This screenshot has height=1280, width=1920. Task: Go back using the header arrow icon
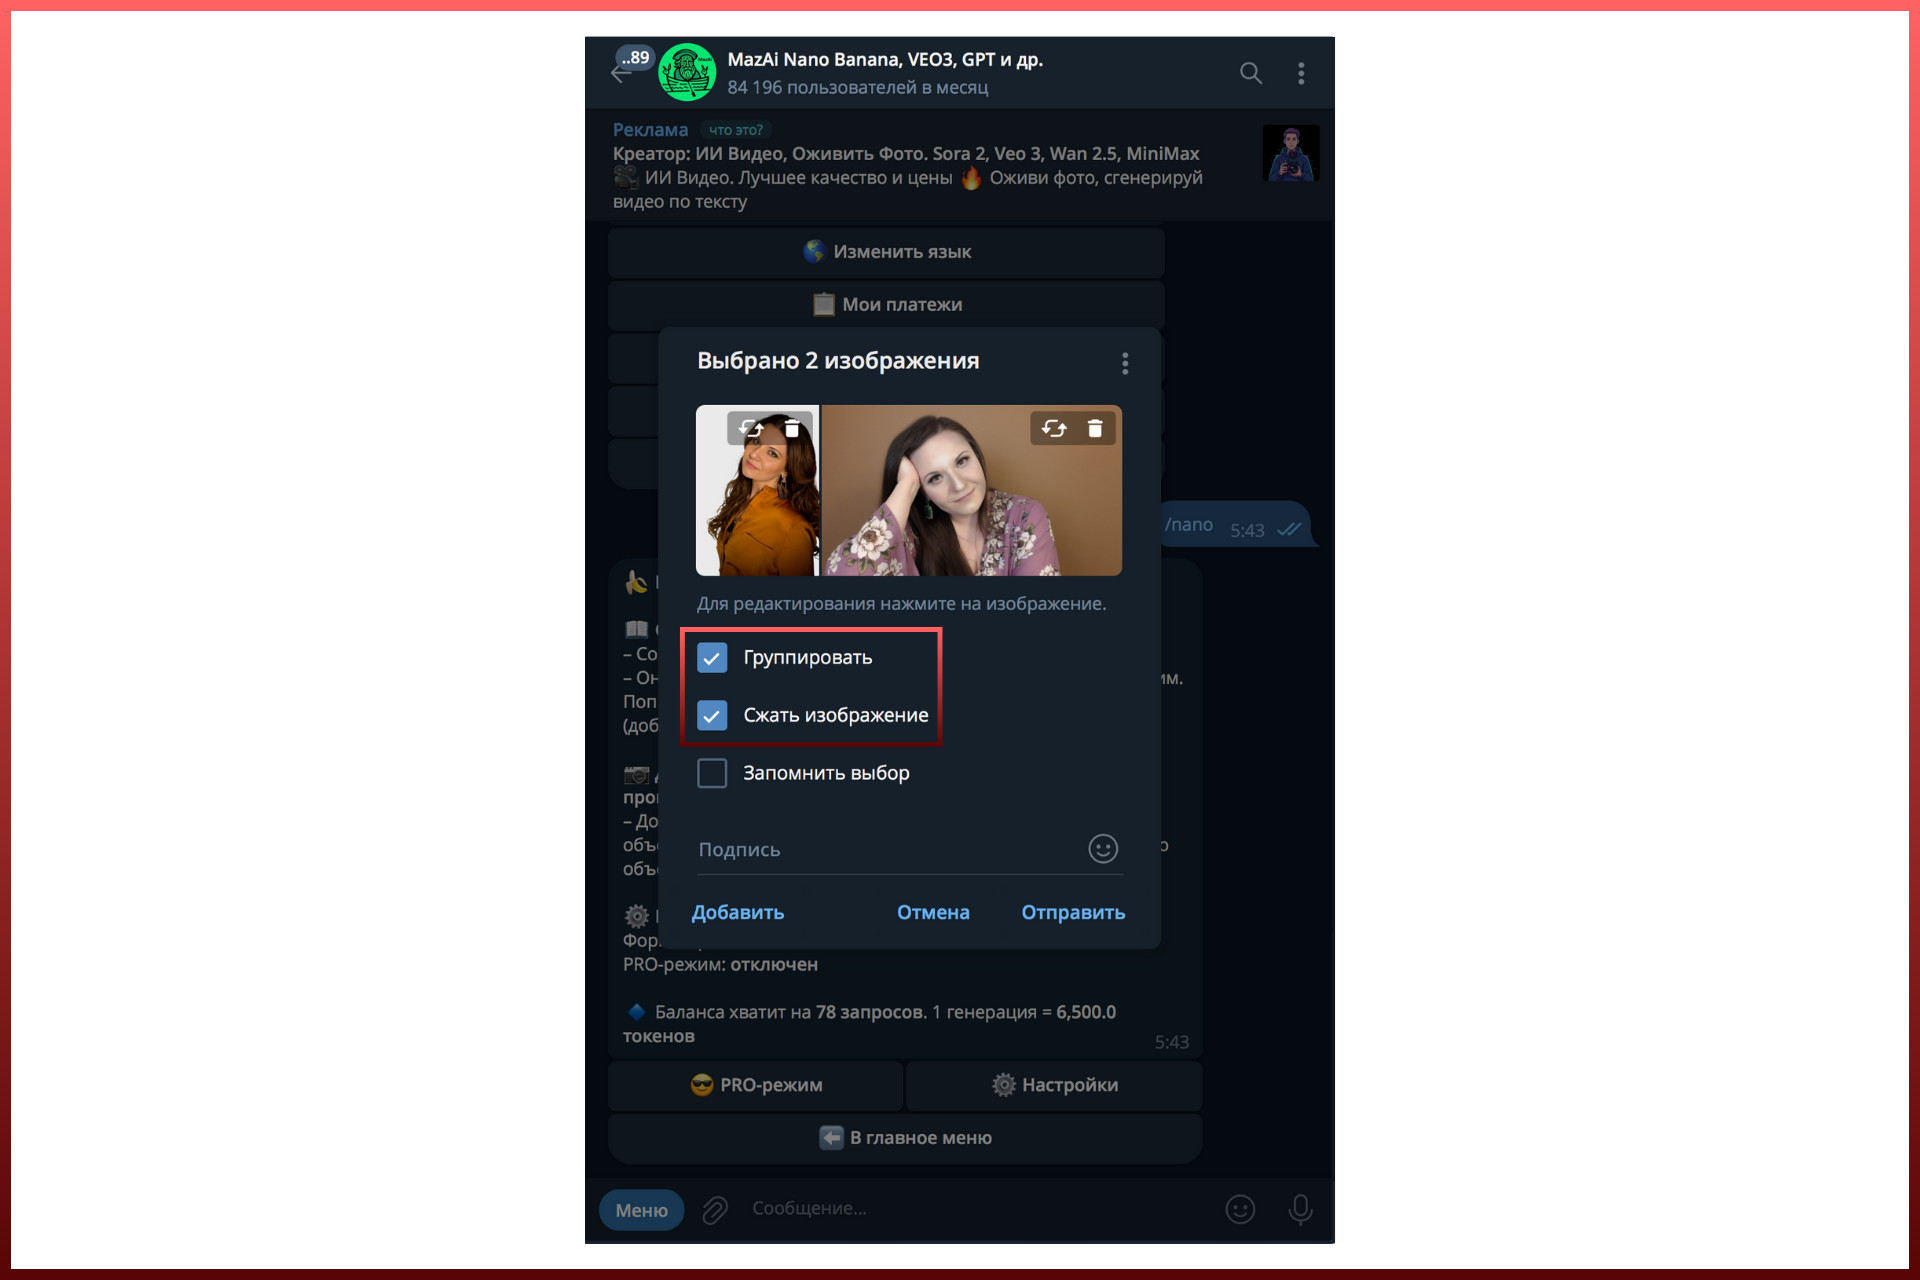(x=620, y=75)
